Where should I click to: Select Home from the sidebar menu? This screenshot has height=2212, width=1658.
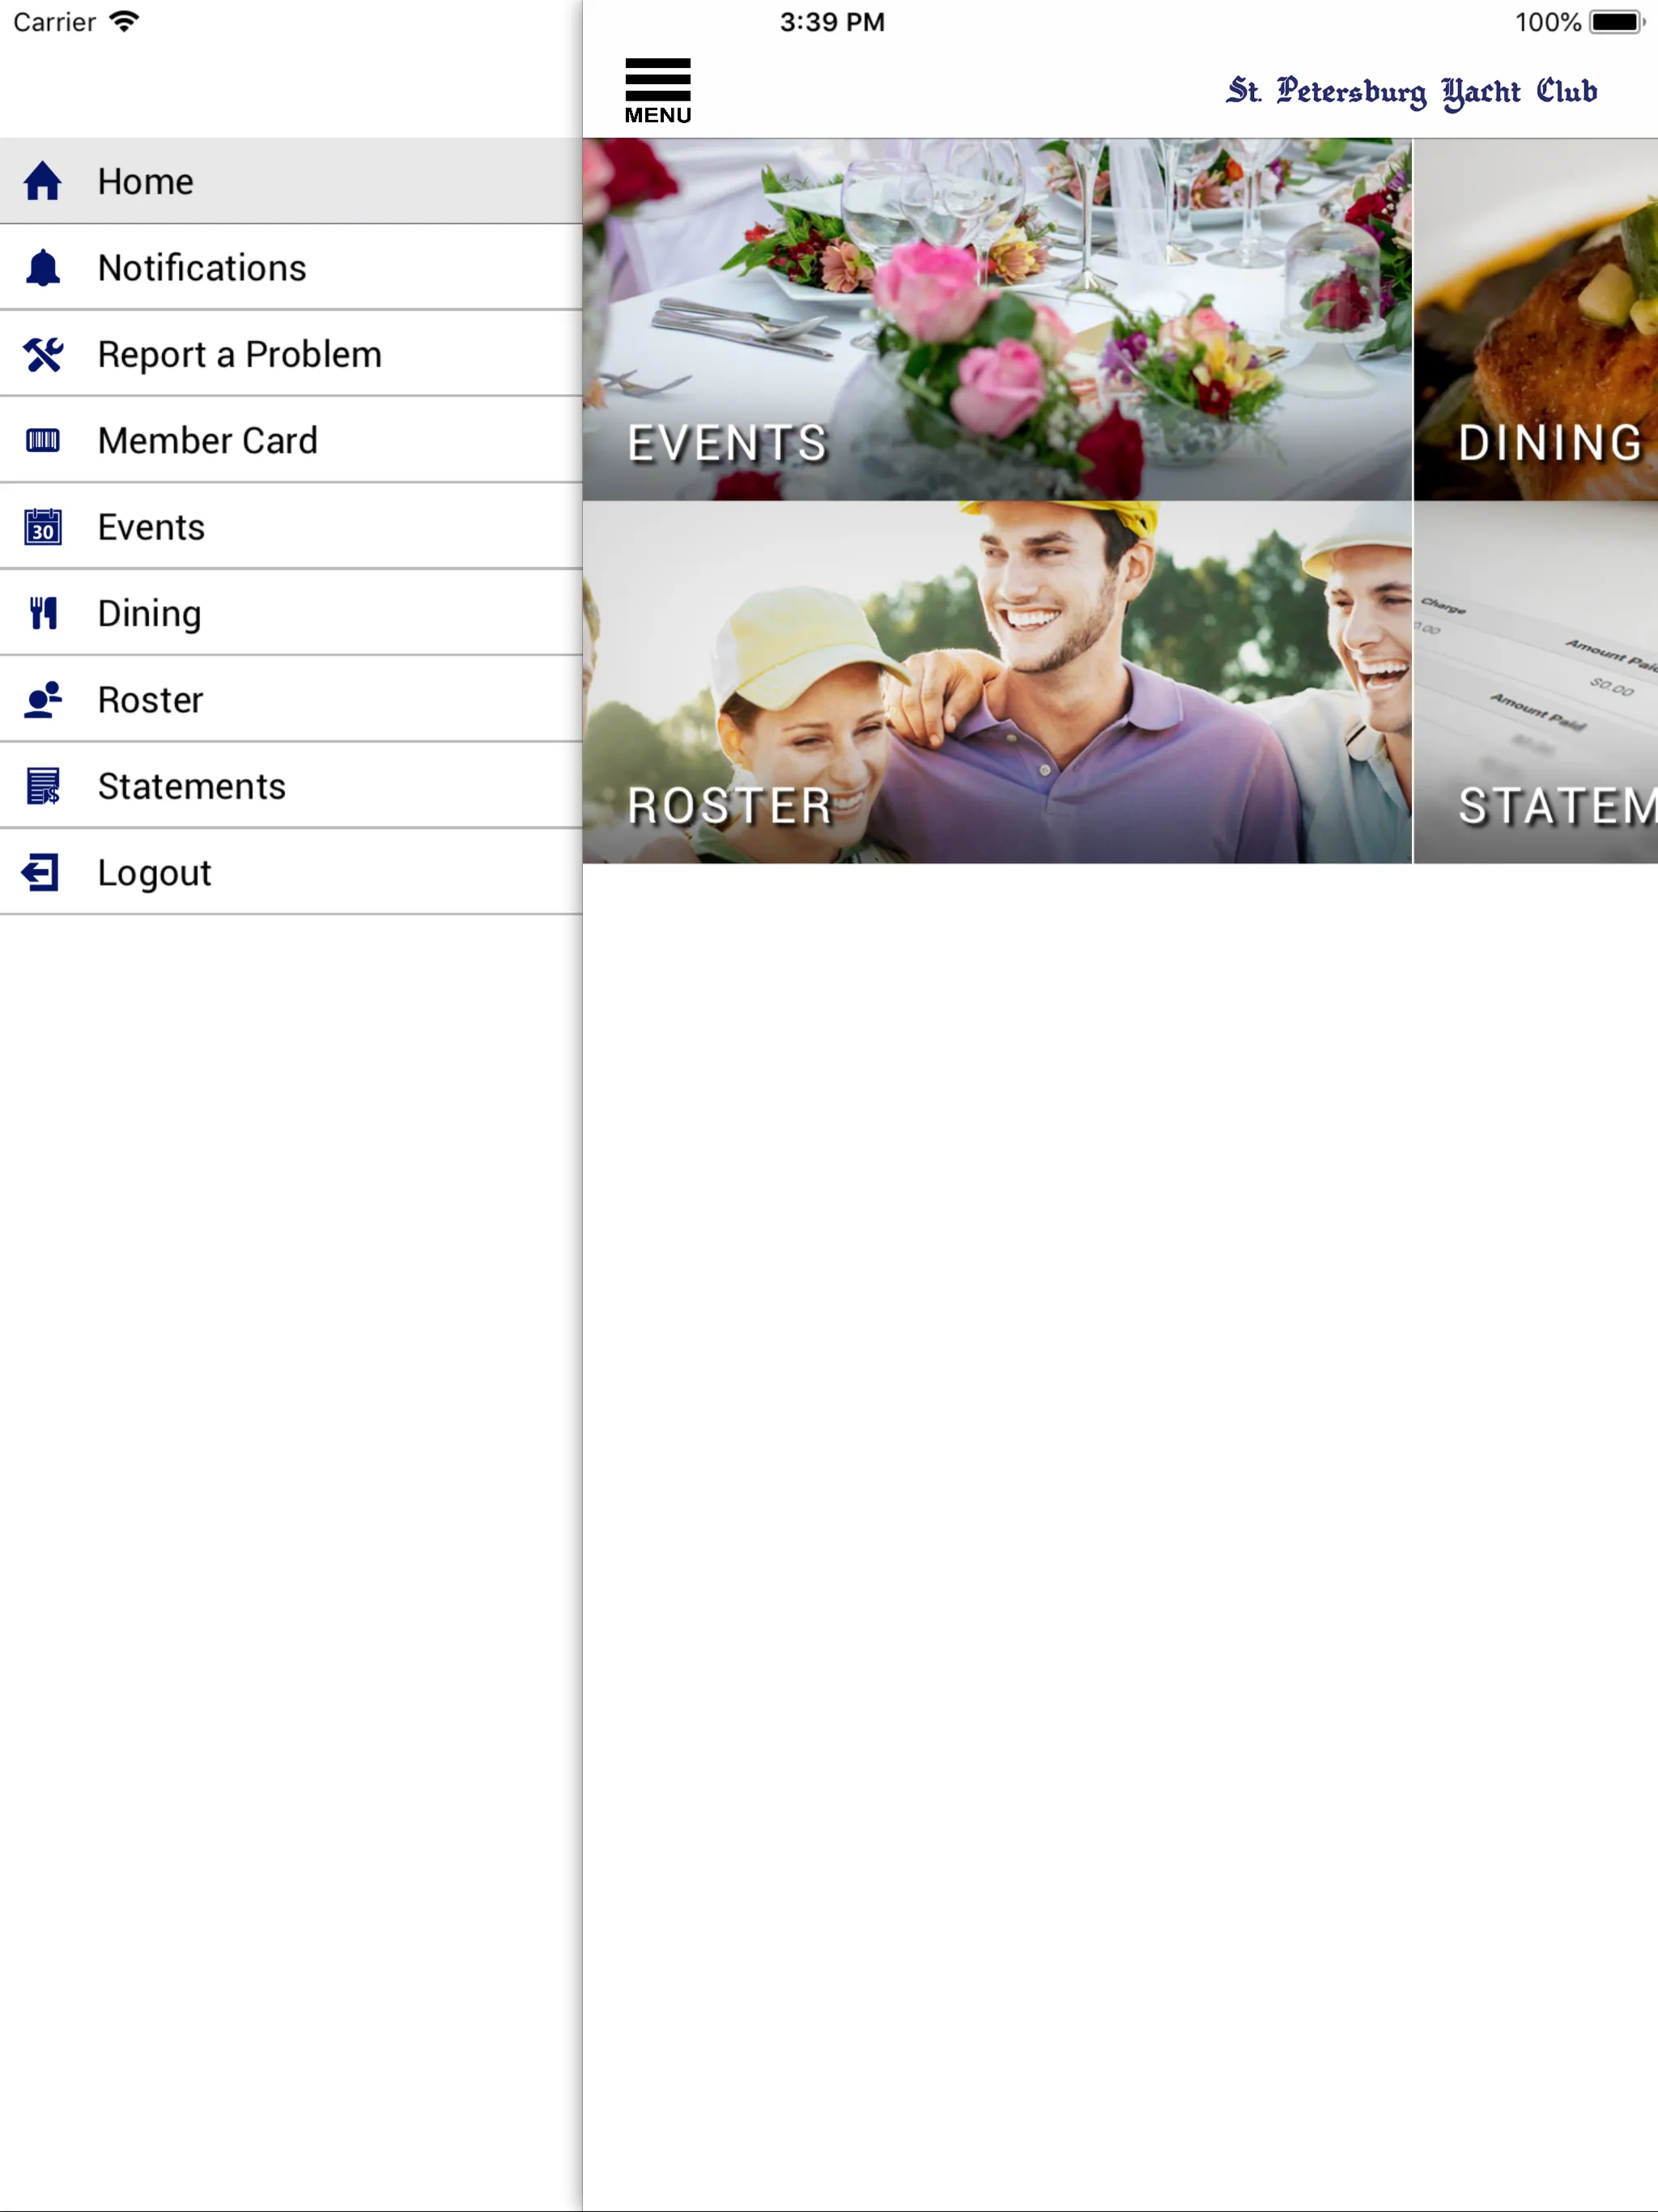pyautogui.click(x=291, y=181)
